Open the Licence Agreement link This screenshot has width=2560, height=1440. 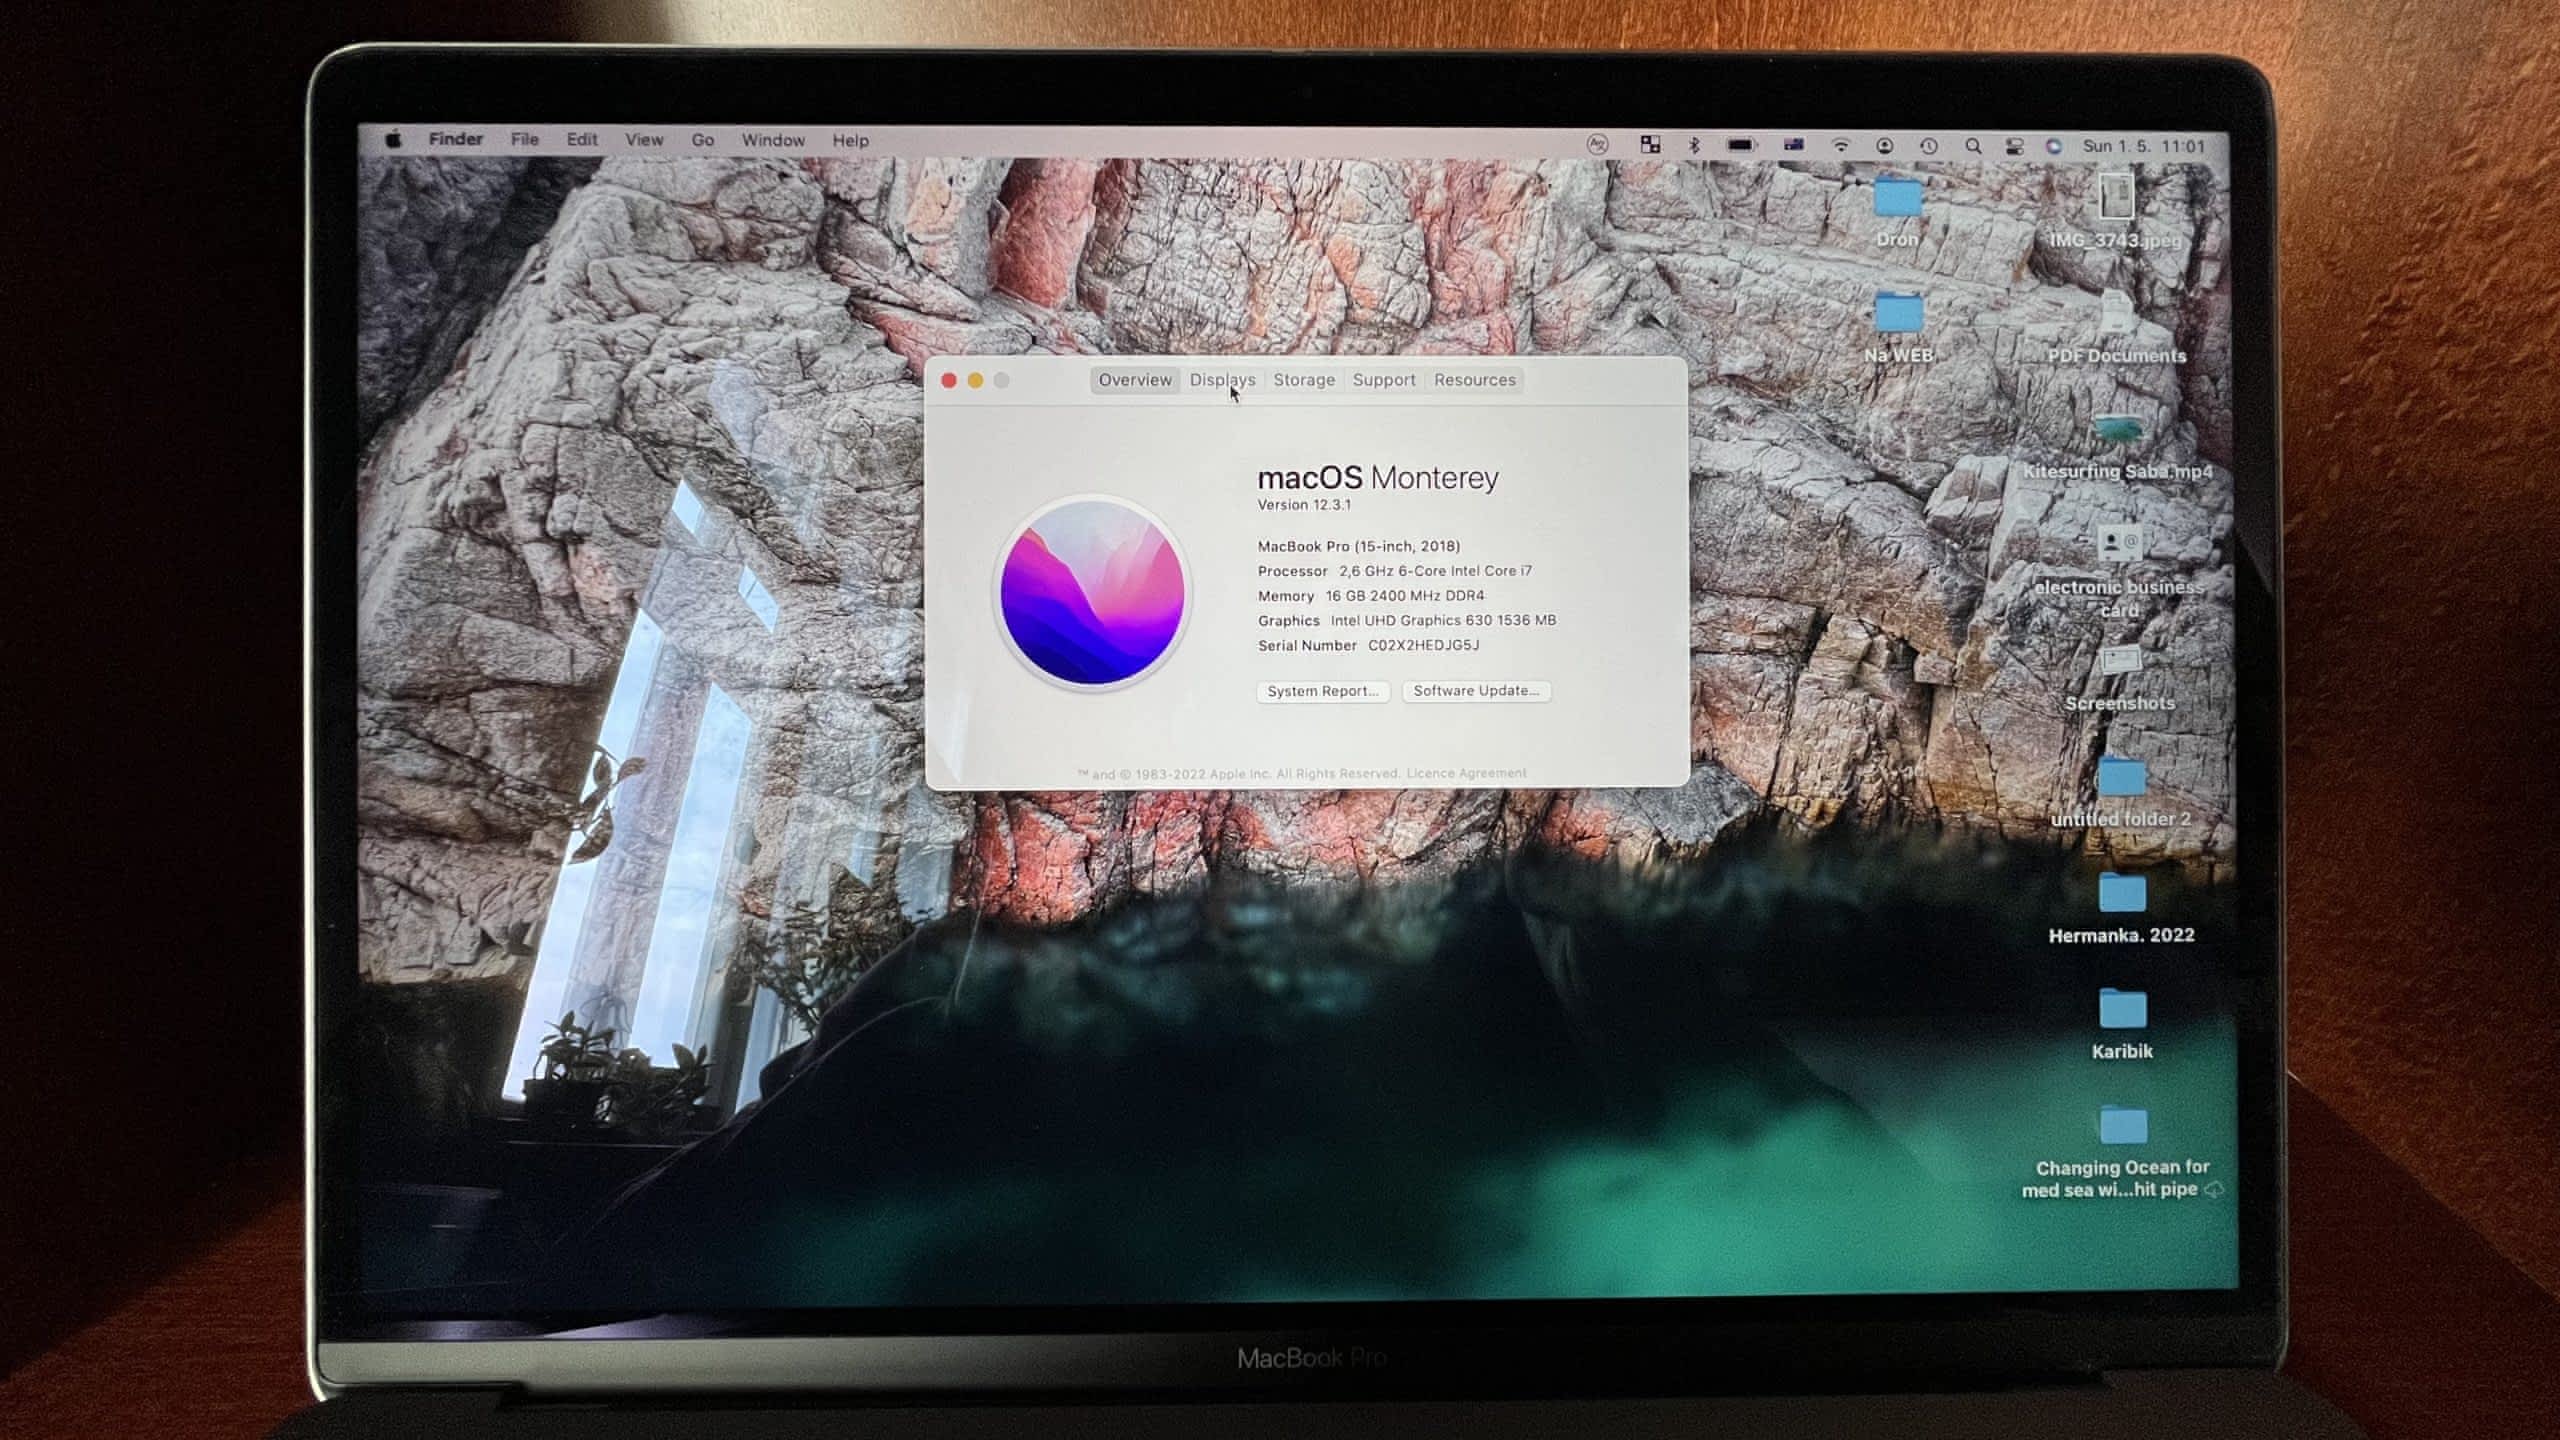pos(1466,773)
